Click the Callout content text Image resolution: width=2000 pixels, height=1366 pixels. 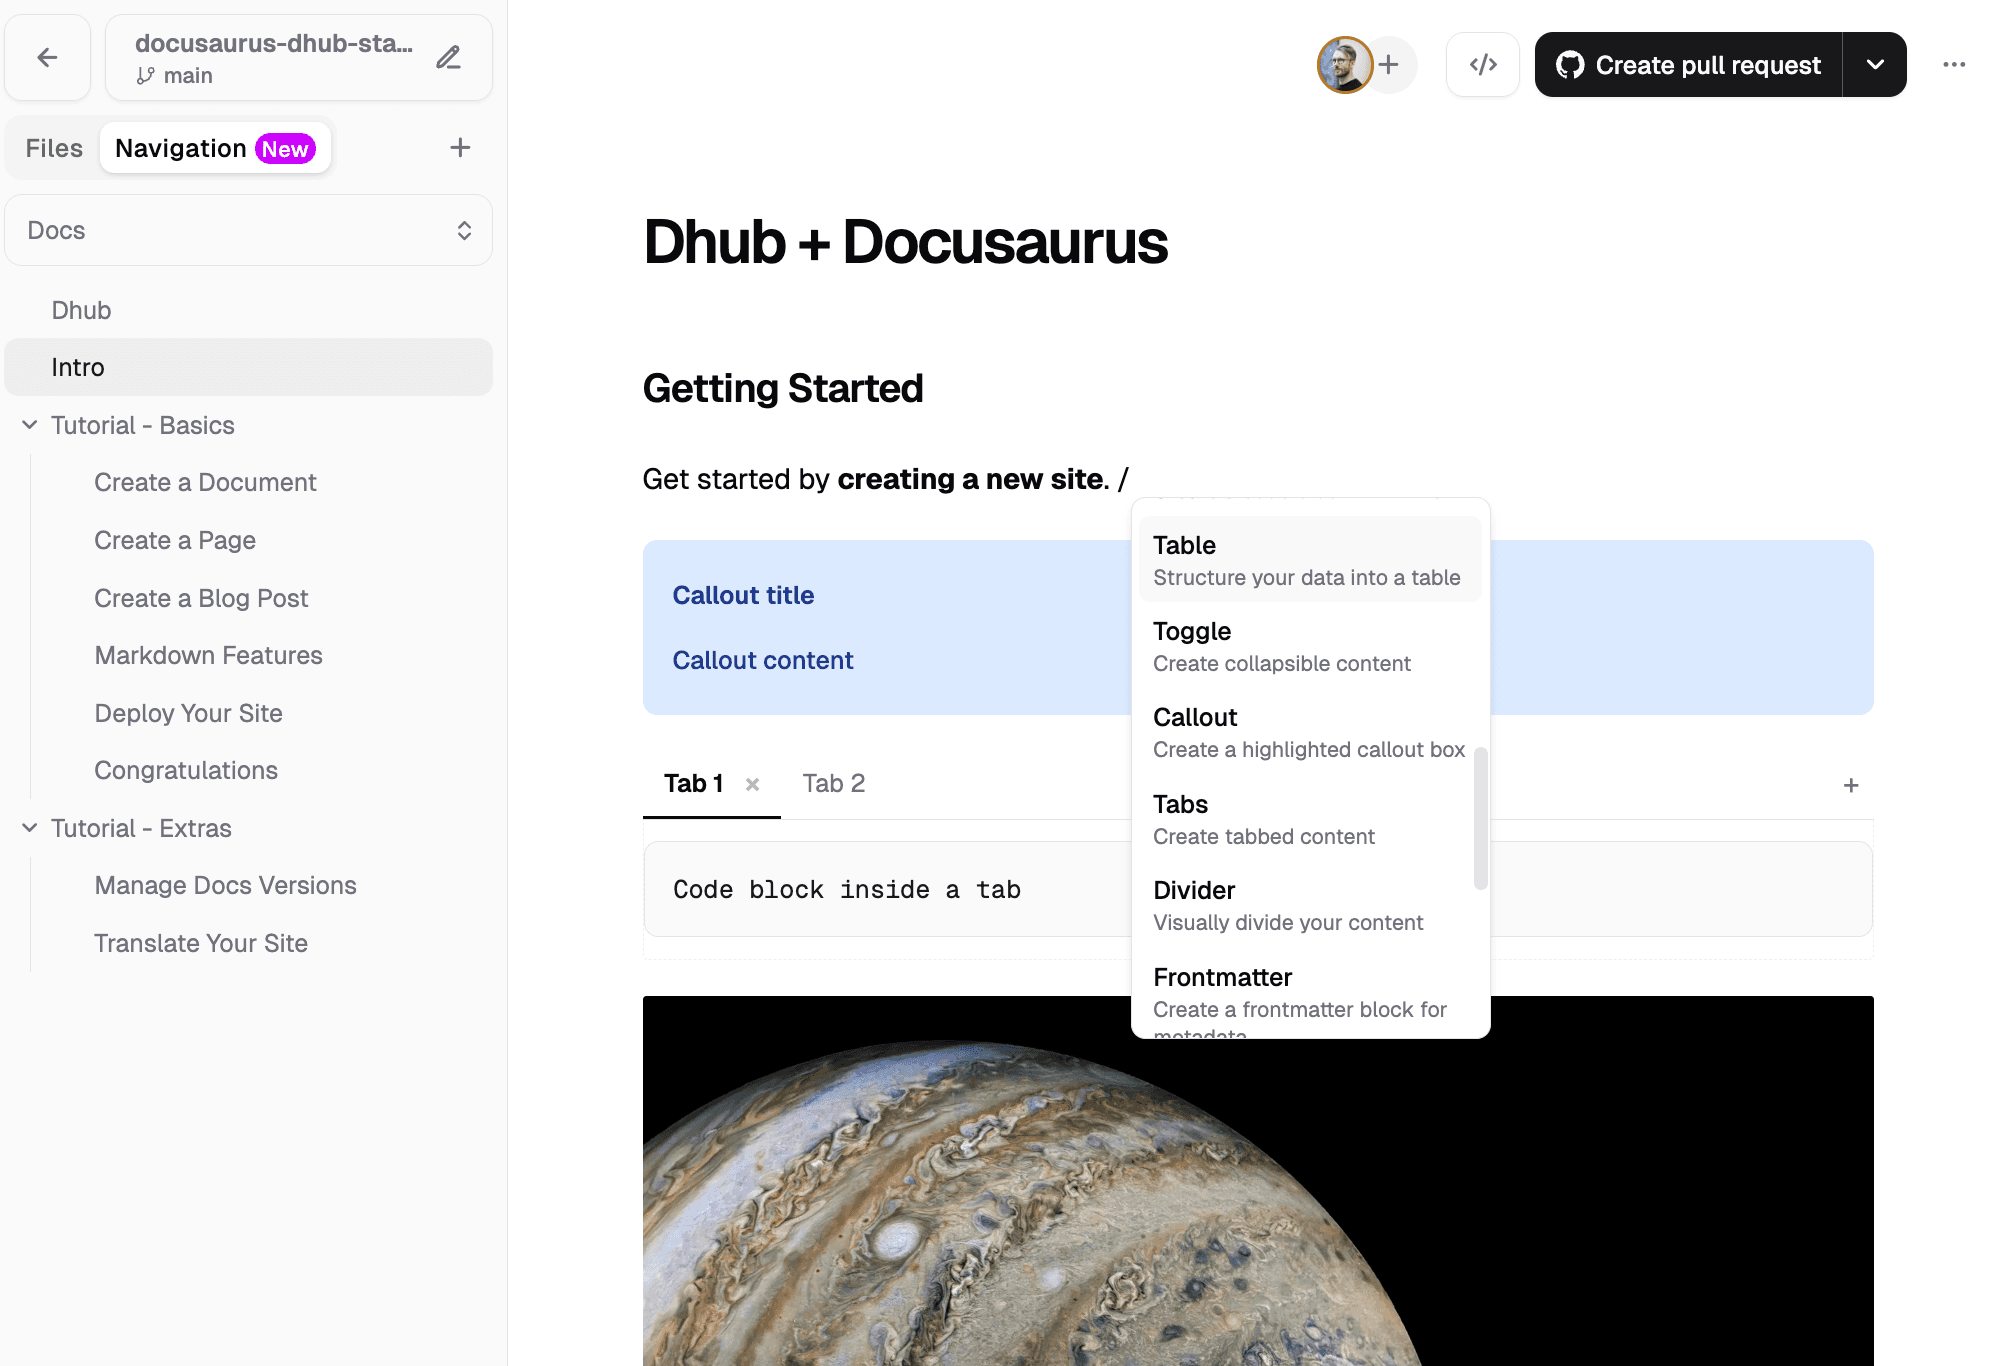click(763, 661)
